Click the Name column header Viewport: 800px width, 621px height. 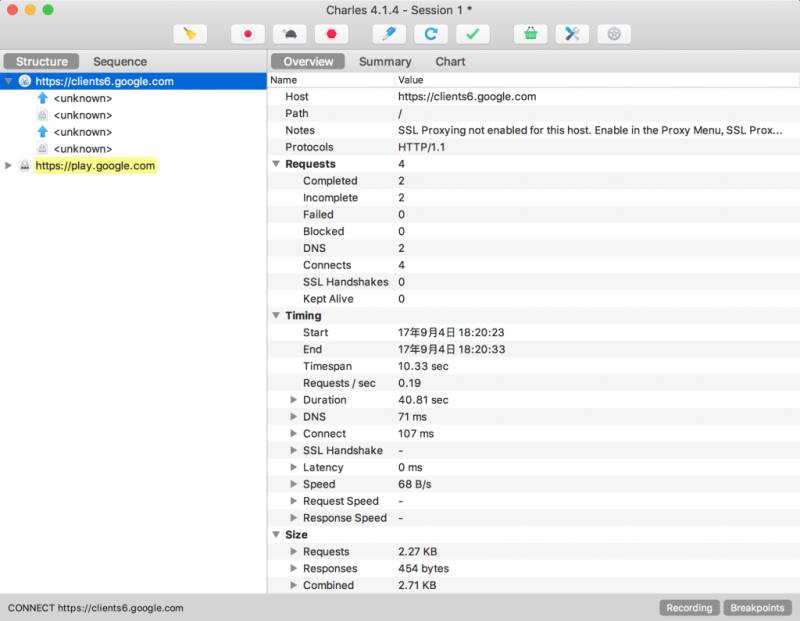pyautogui.click(x=332, y=80)
